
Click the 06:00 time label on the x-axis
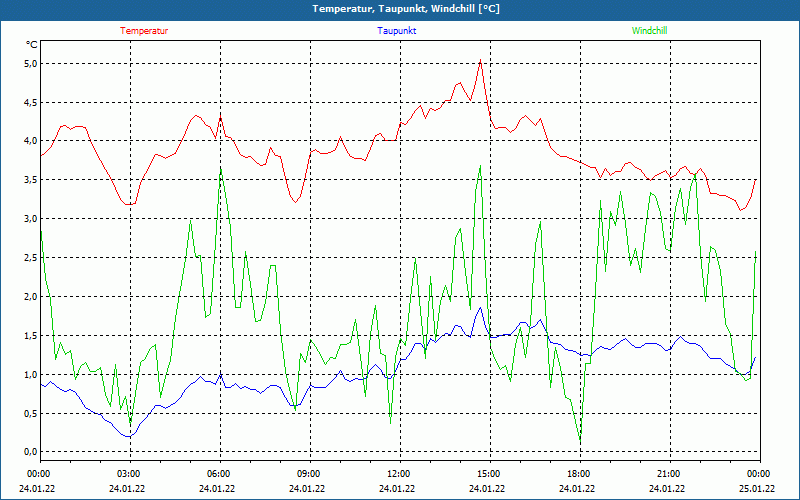coord(218,474)
